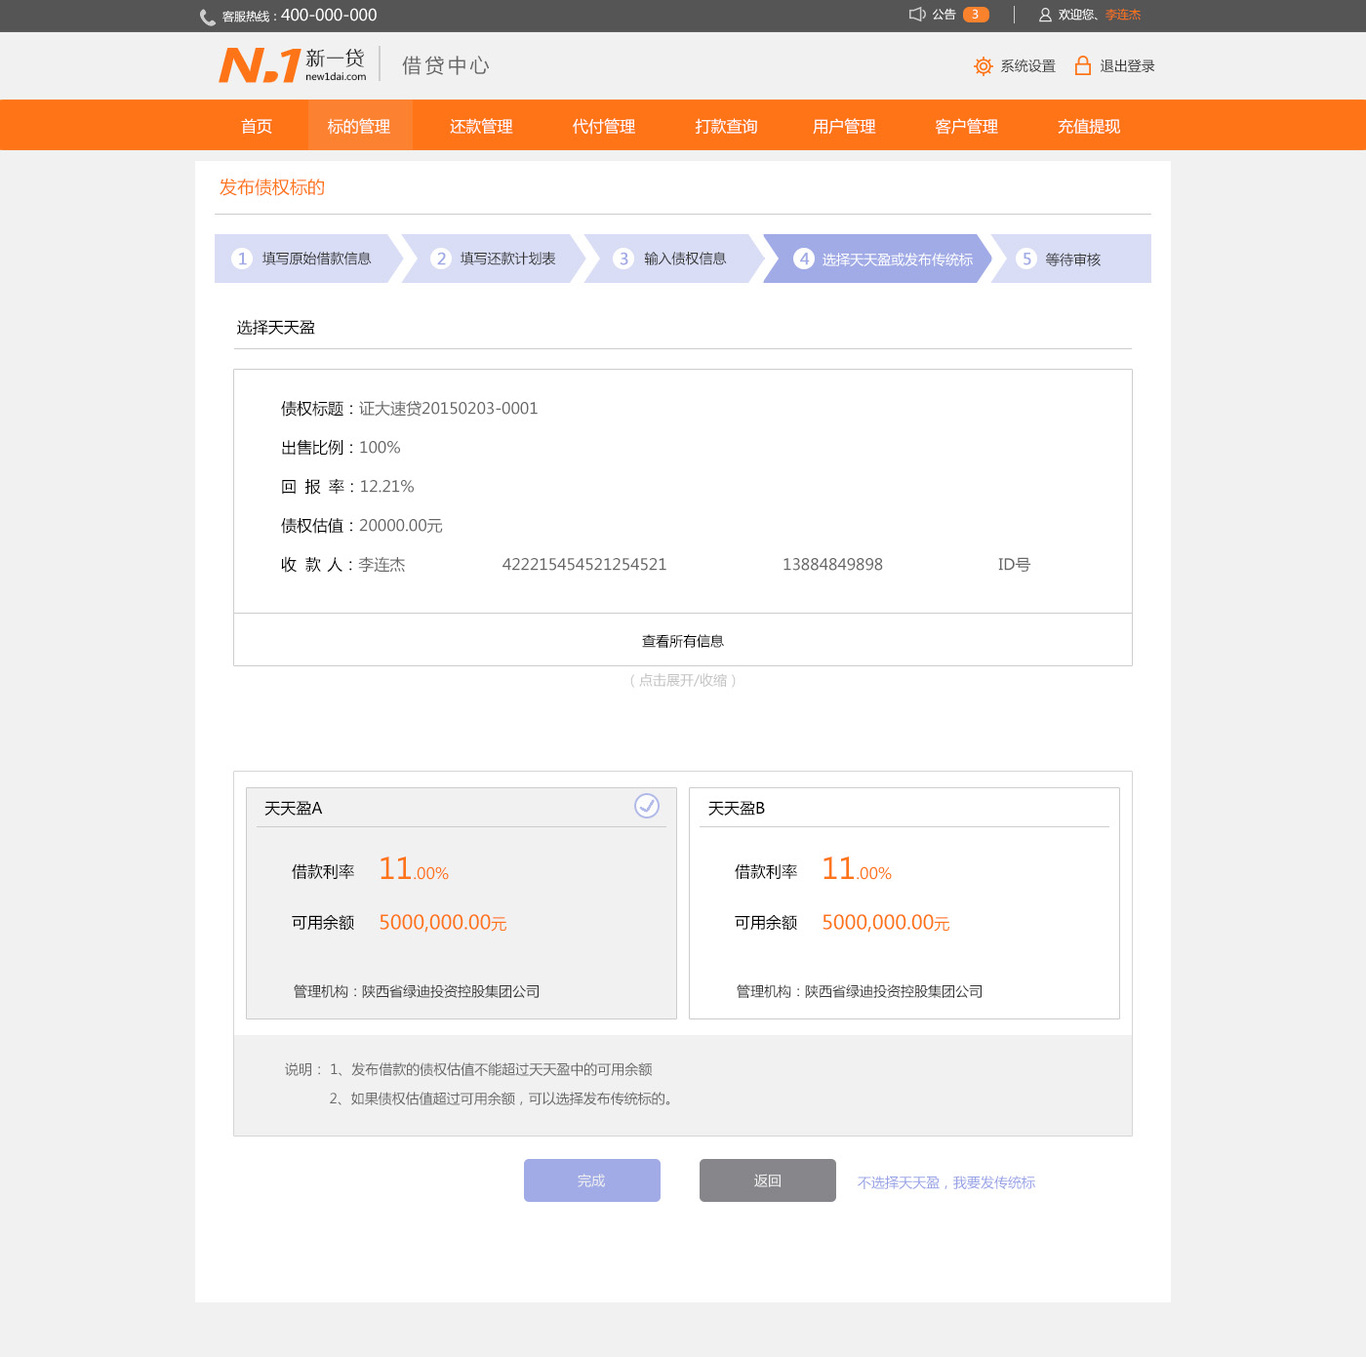1366x1357 pixels.
Task: Select the 天天盈B card title
Action: (x=737, y=808)
